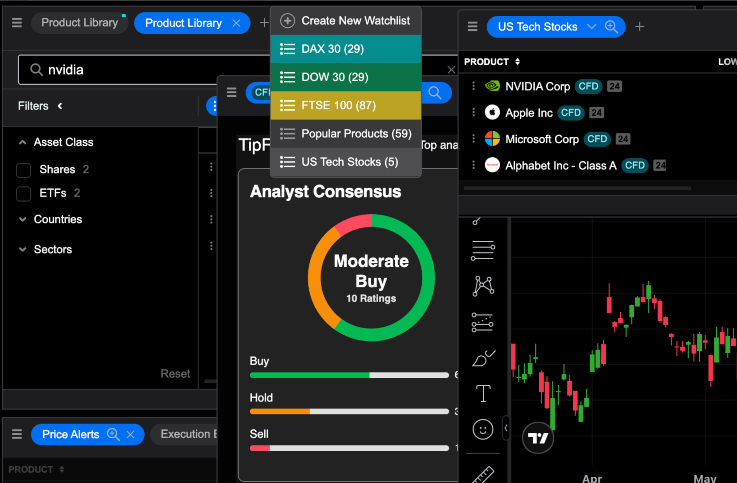Click the blue search button in the analyst panel
This screenshot has height=483, width=737.
pyautogui.click(x=435, y=93)
